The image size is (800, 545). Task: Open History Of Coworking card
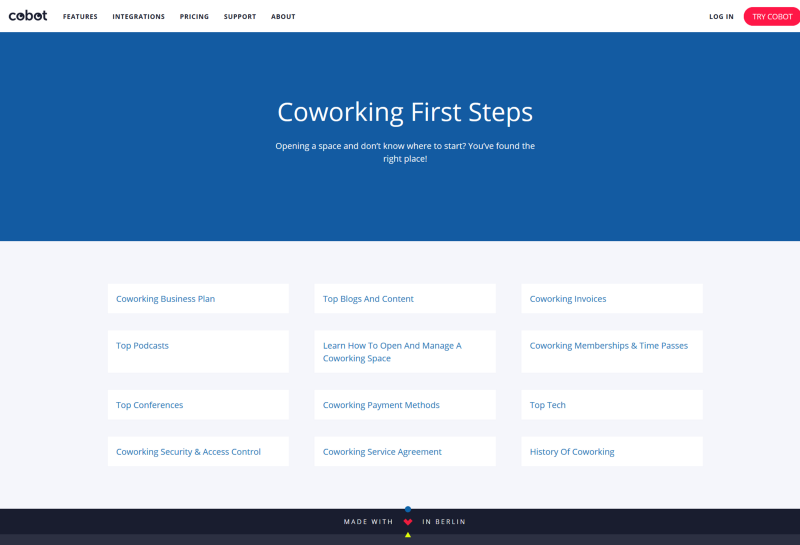point(612,451)
